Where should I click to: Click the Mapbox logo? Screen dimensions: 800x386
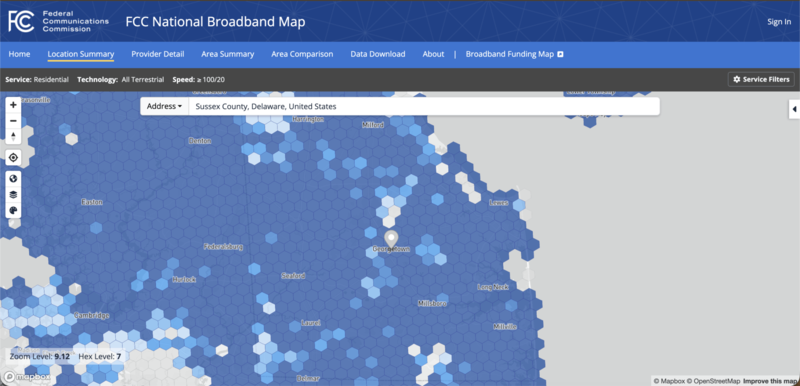pos(28,377)
